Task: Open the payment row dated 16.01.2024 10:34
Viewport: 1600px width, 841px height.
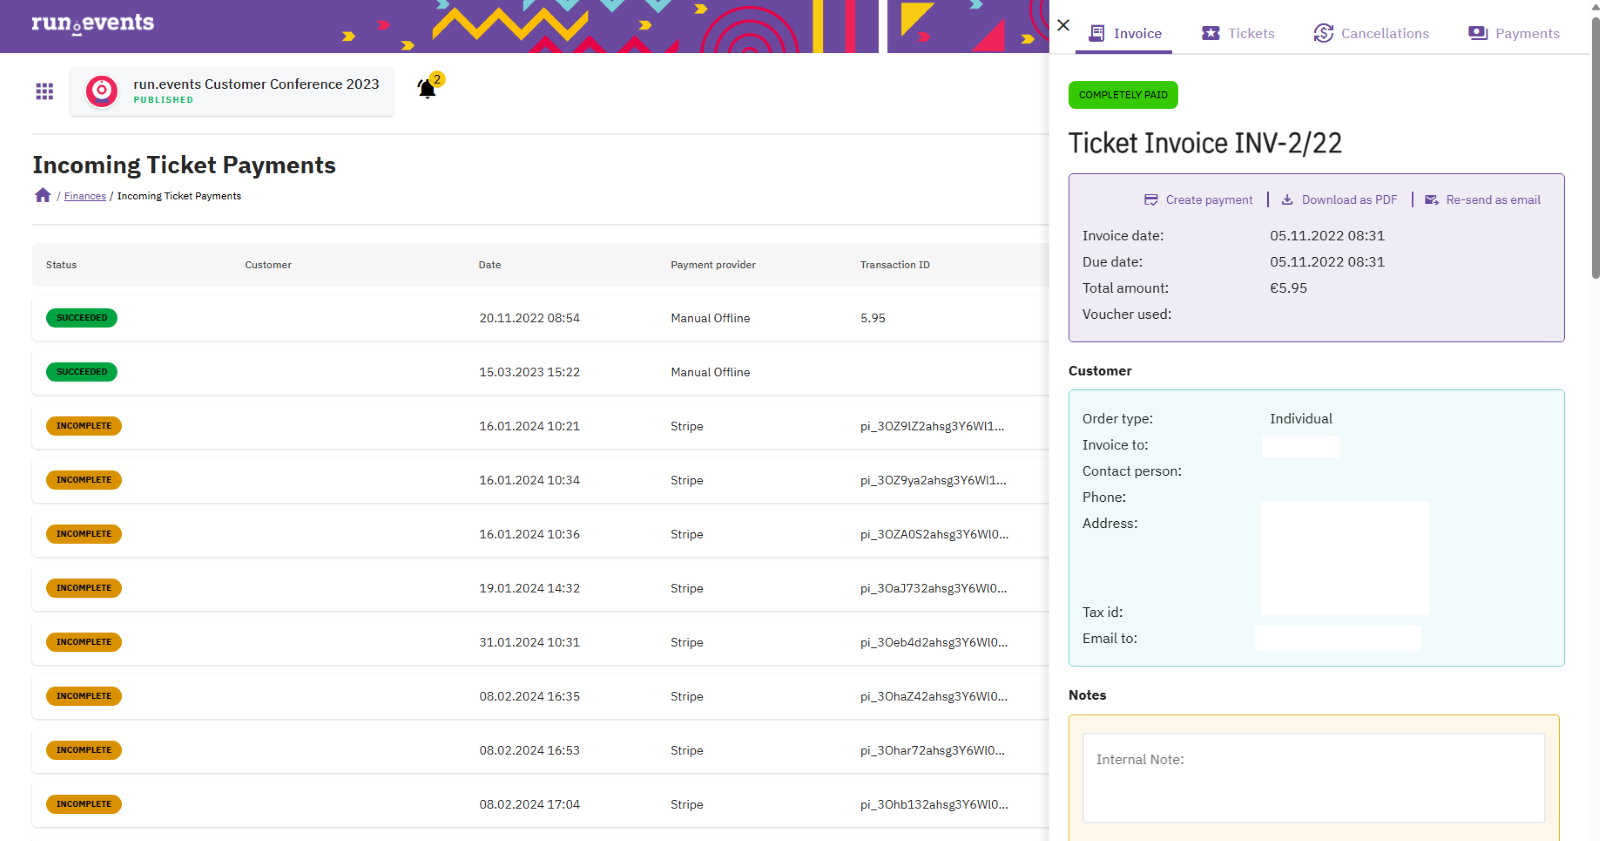Action: click(540, 480)
